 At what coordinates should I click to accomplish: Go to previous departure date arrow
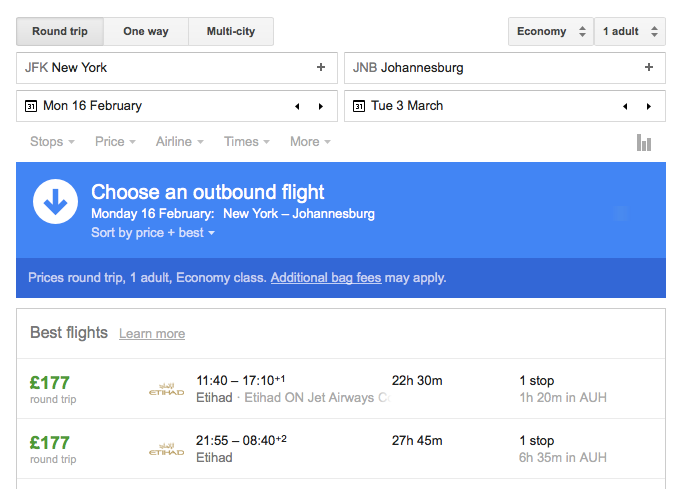click(297, 106)
